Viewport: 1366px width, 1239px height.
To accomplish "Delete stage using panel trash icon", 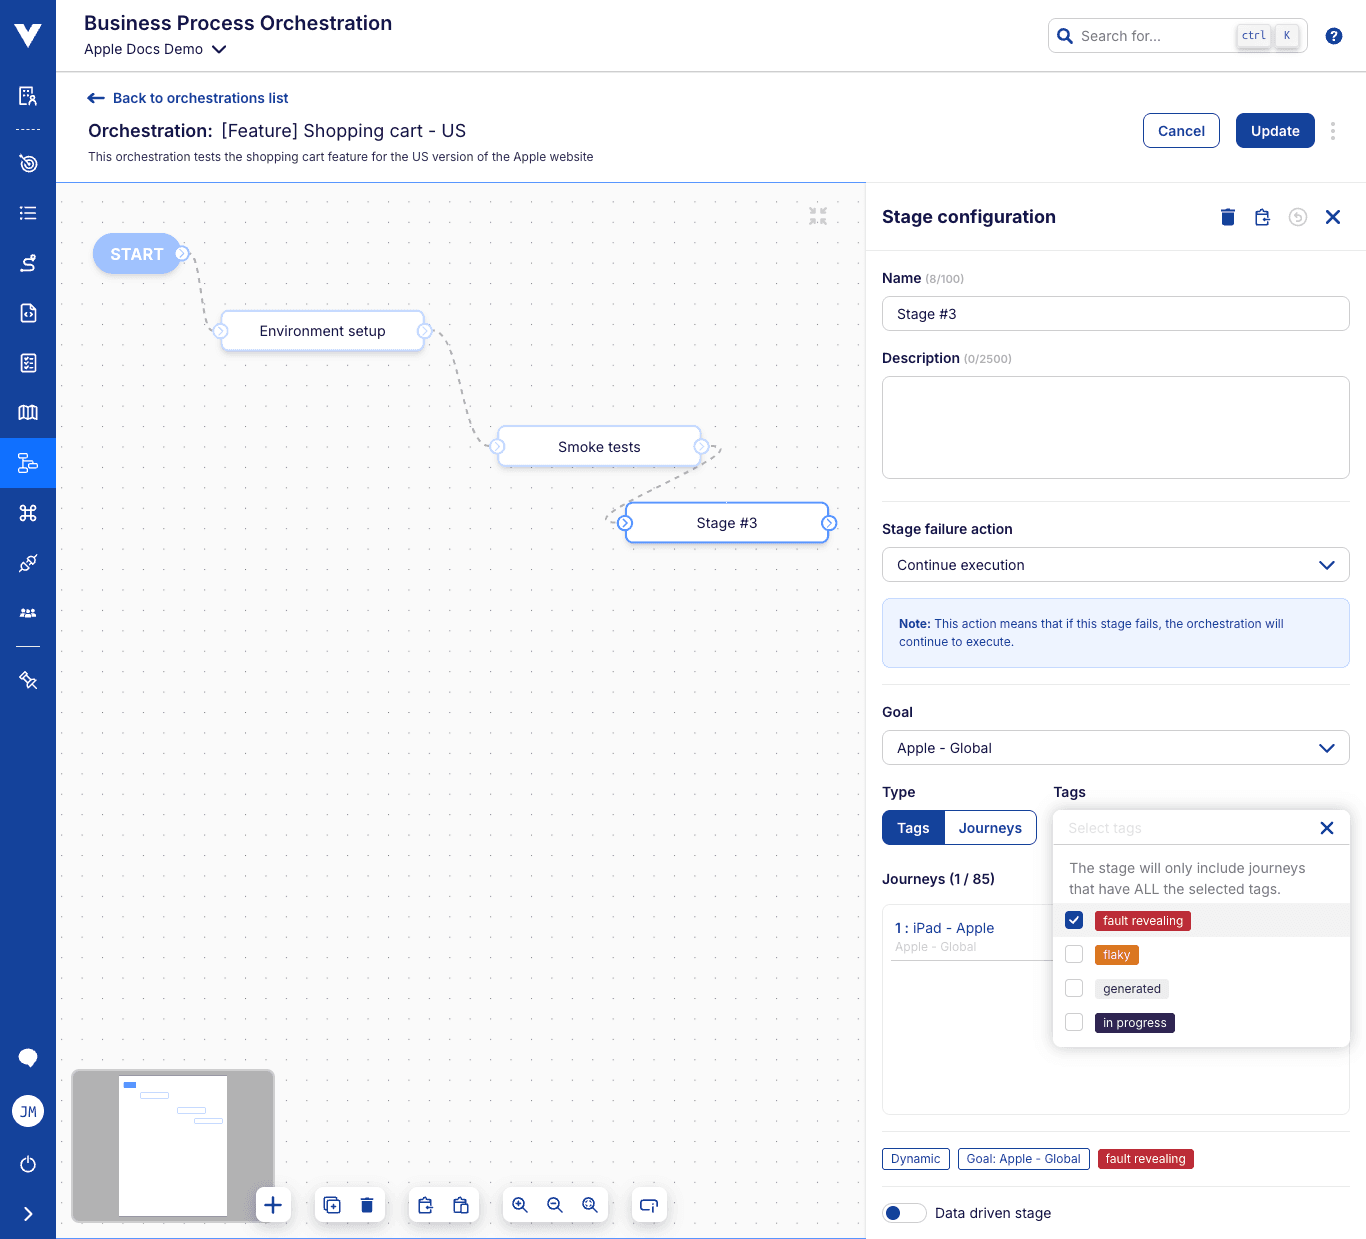I will [x=1228, y=217].
